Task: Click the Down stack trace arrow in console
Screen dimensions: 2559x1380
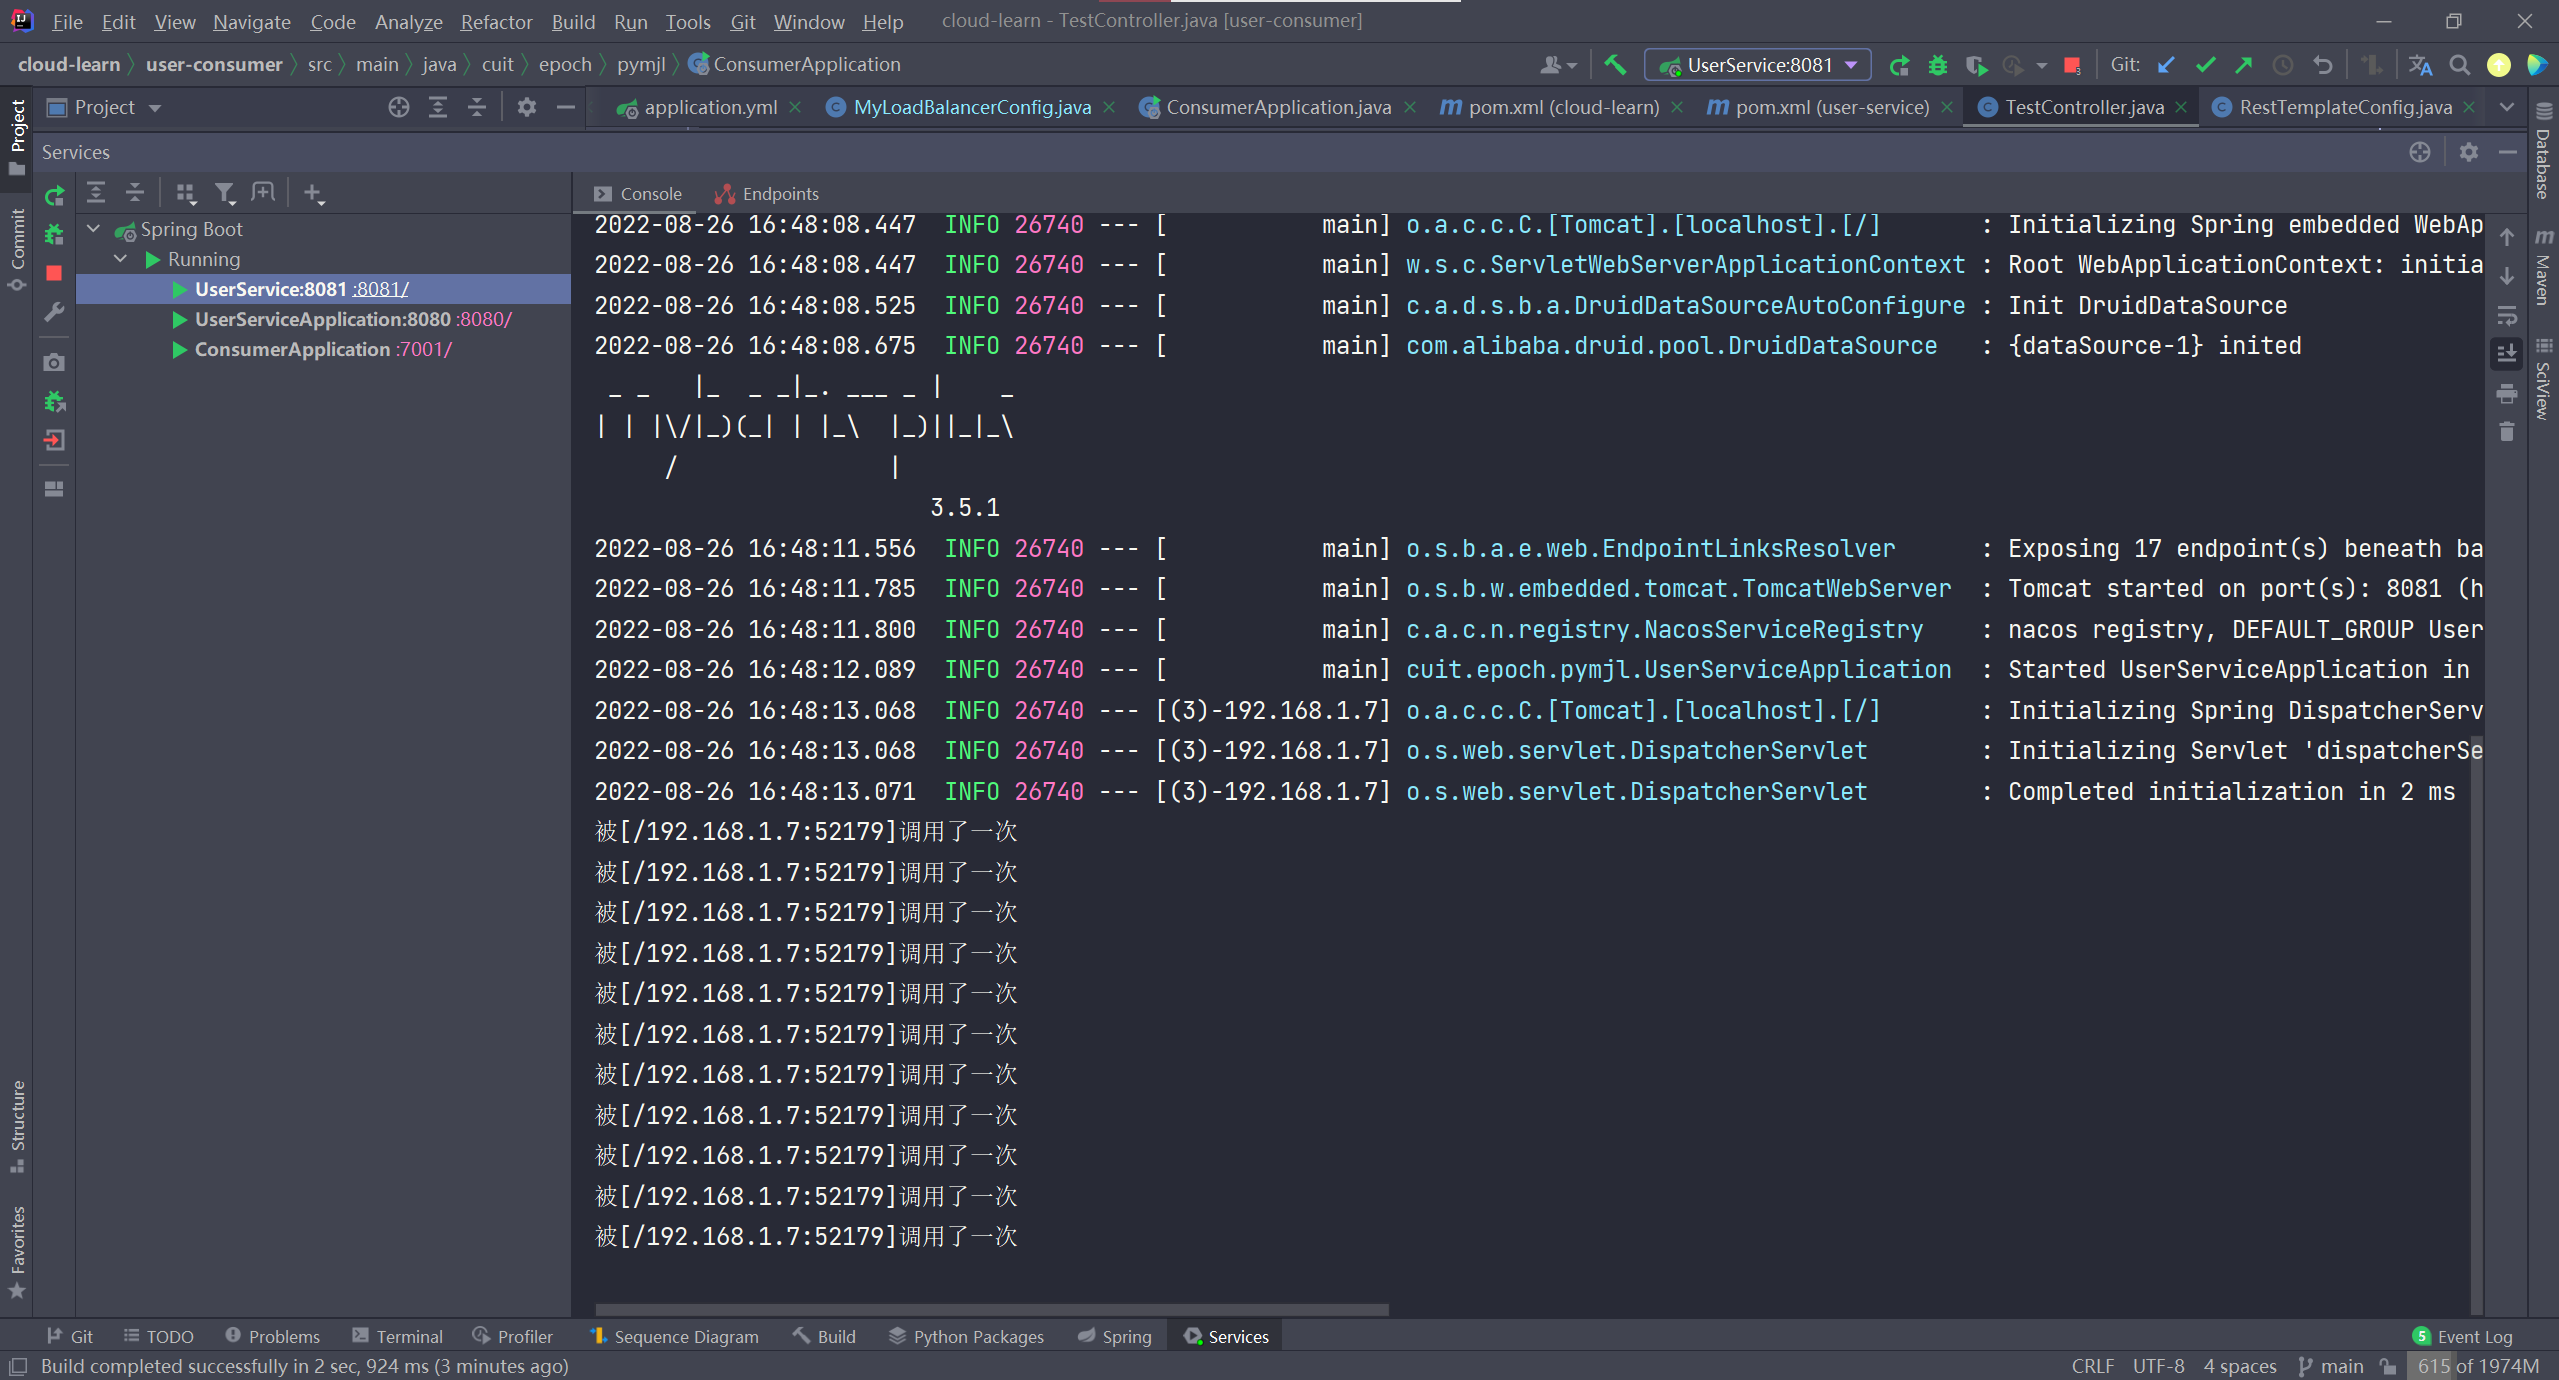Action: point(2507,276)
